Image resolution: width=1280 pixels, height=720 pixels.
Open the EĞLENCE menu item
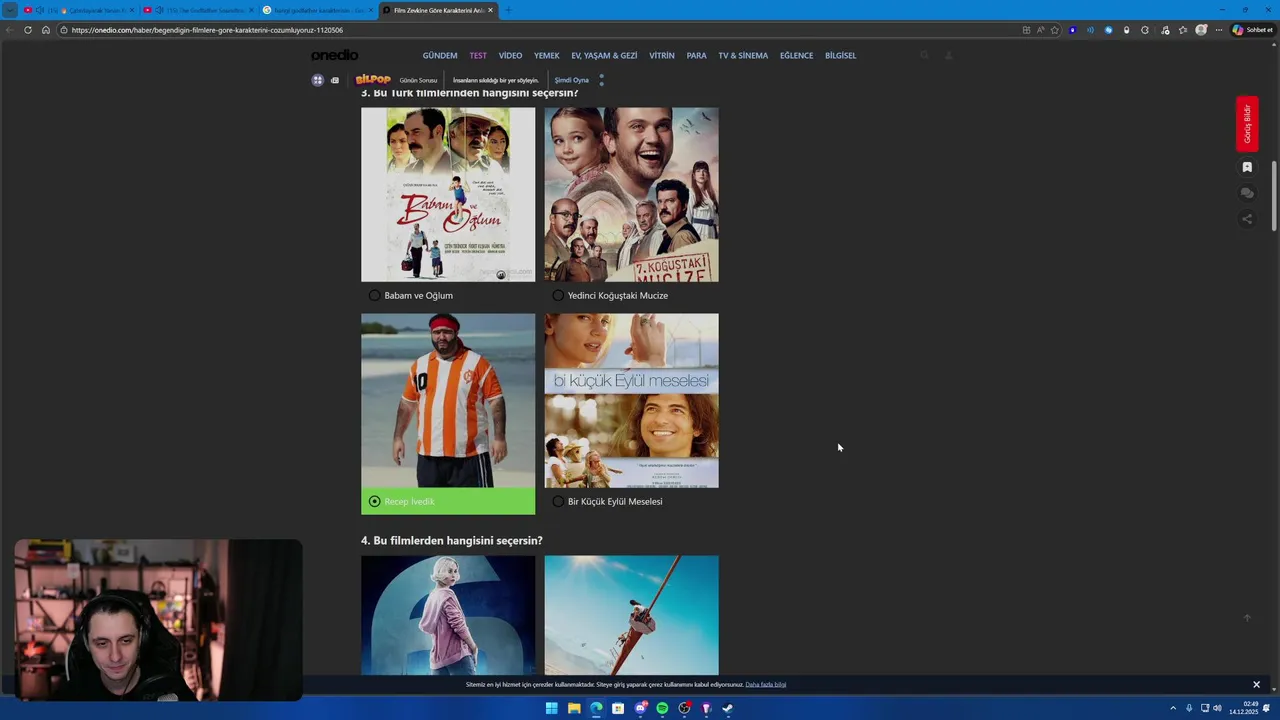(x=796, y=56)
